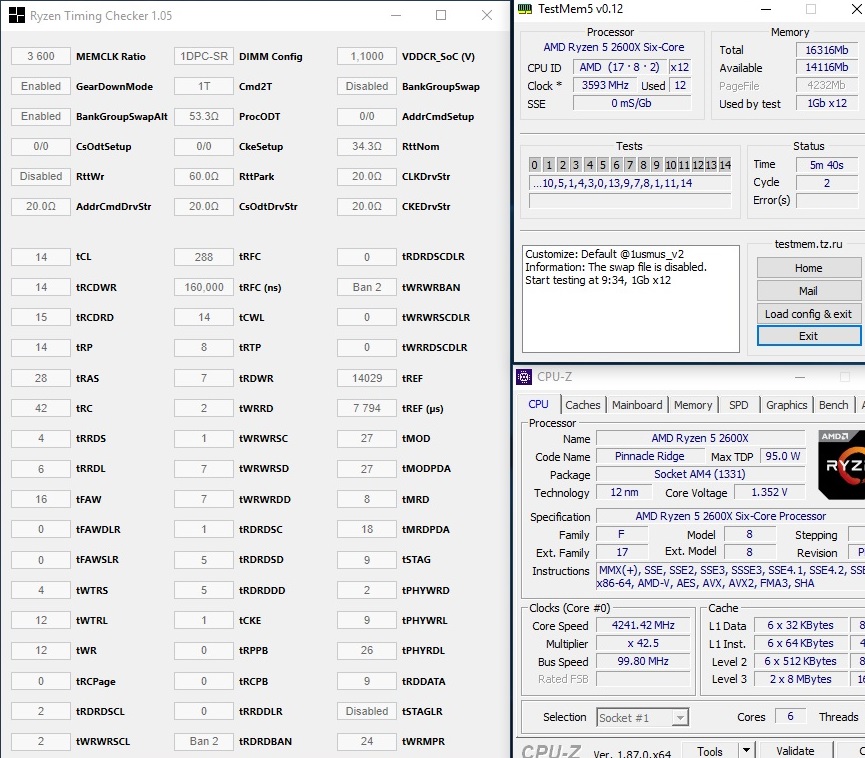
Task: Click the GearDownMode Enabled field
Action: [41, 87]
